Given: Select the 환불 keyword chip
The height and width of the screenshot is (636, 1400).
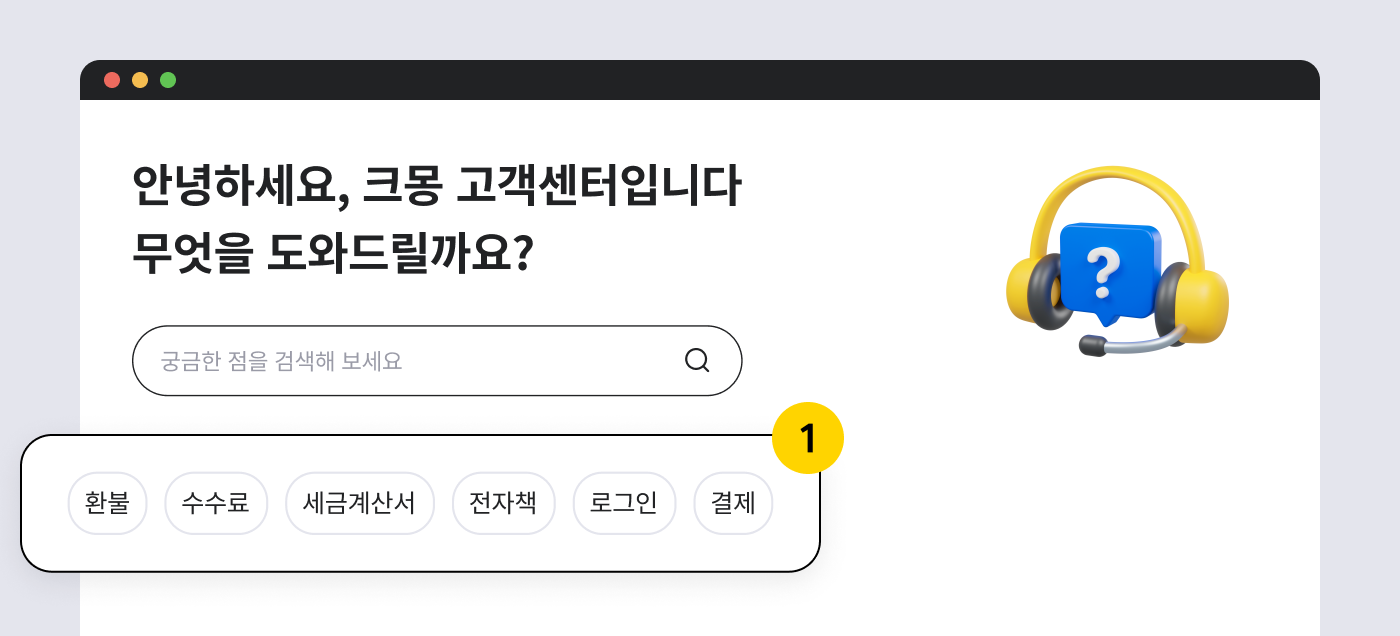Looking at the screenshot, I should click(107, 503).
